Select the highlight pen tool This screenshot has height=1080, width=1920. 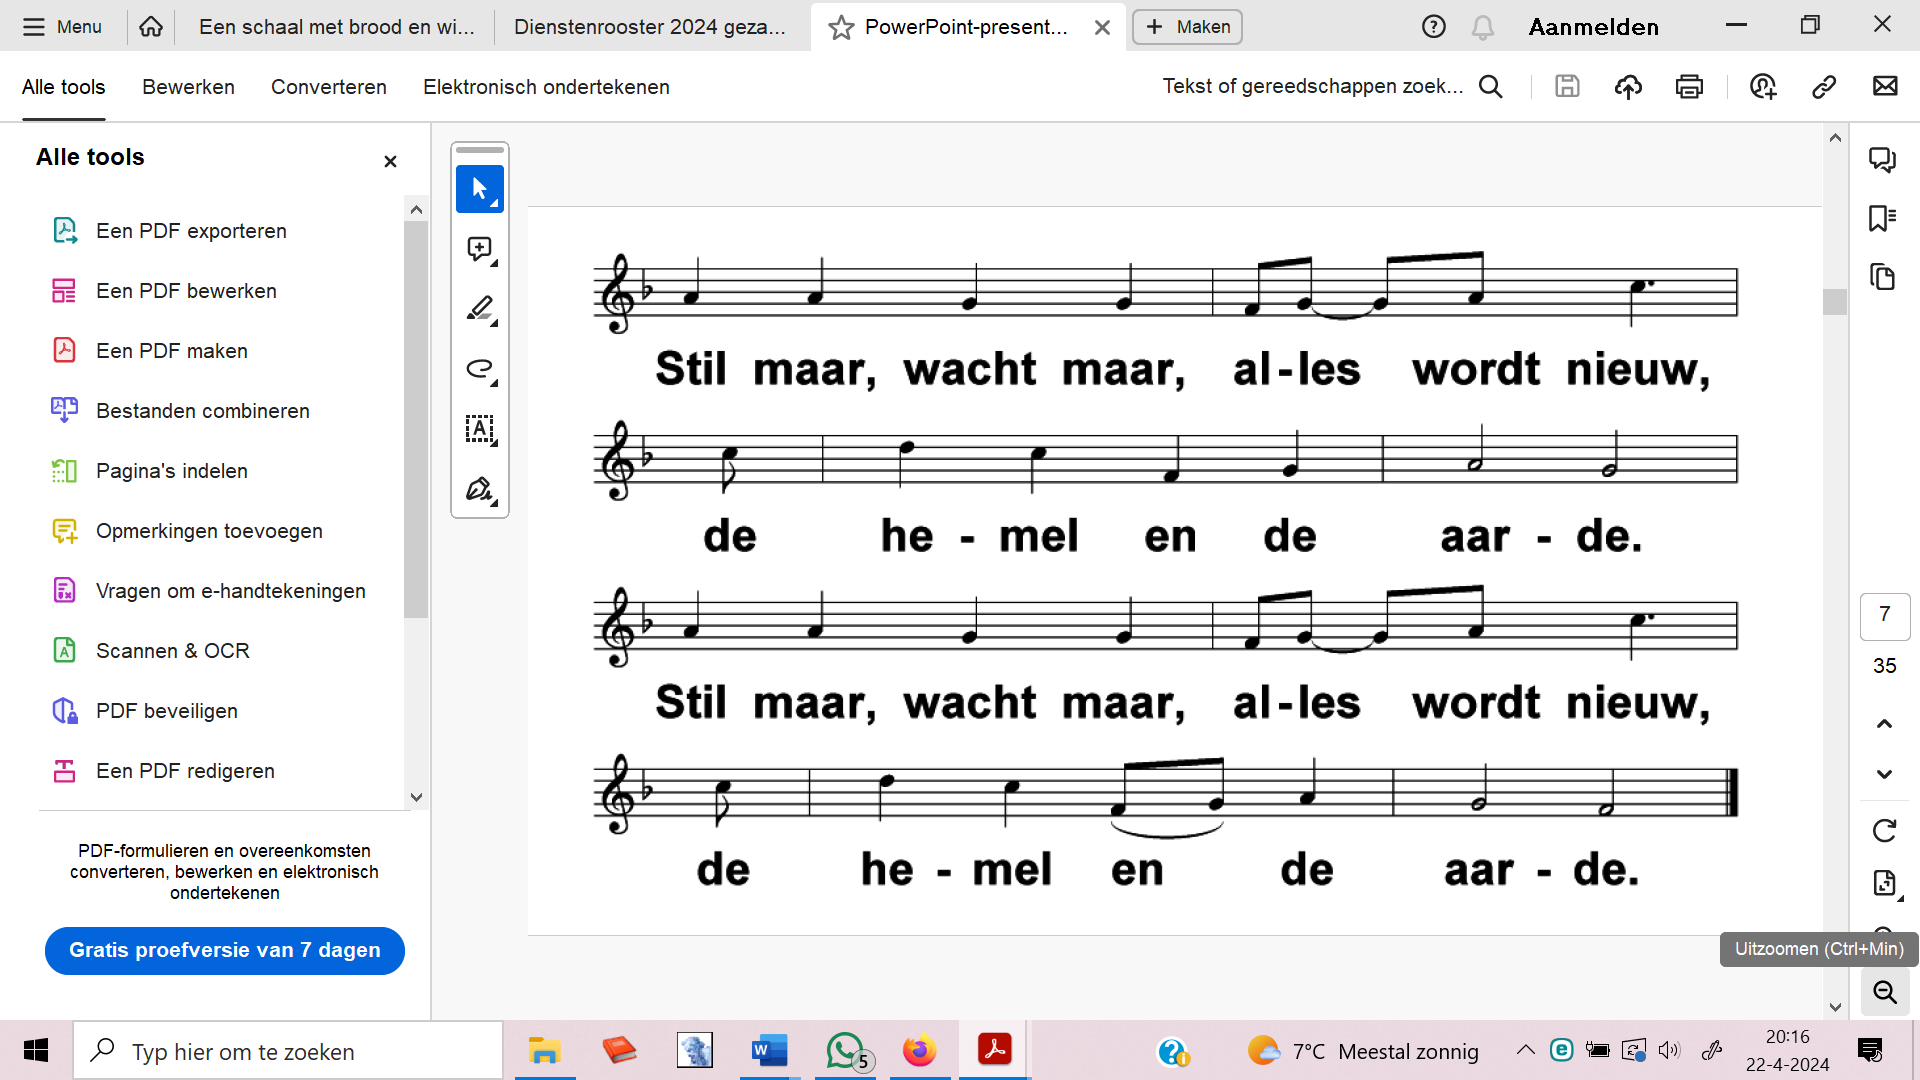(480, 309)
